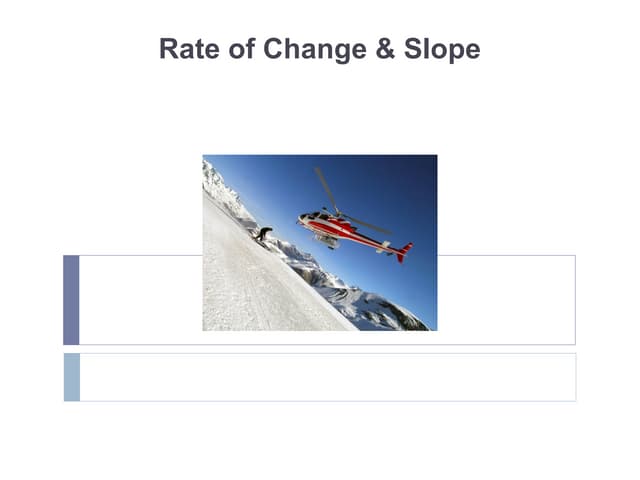Click the slide title text
Viewport: 640px width, 480px height.
click(x=319, y=49)
